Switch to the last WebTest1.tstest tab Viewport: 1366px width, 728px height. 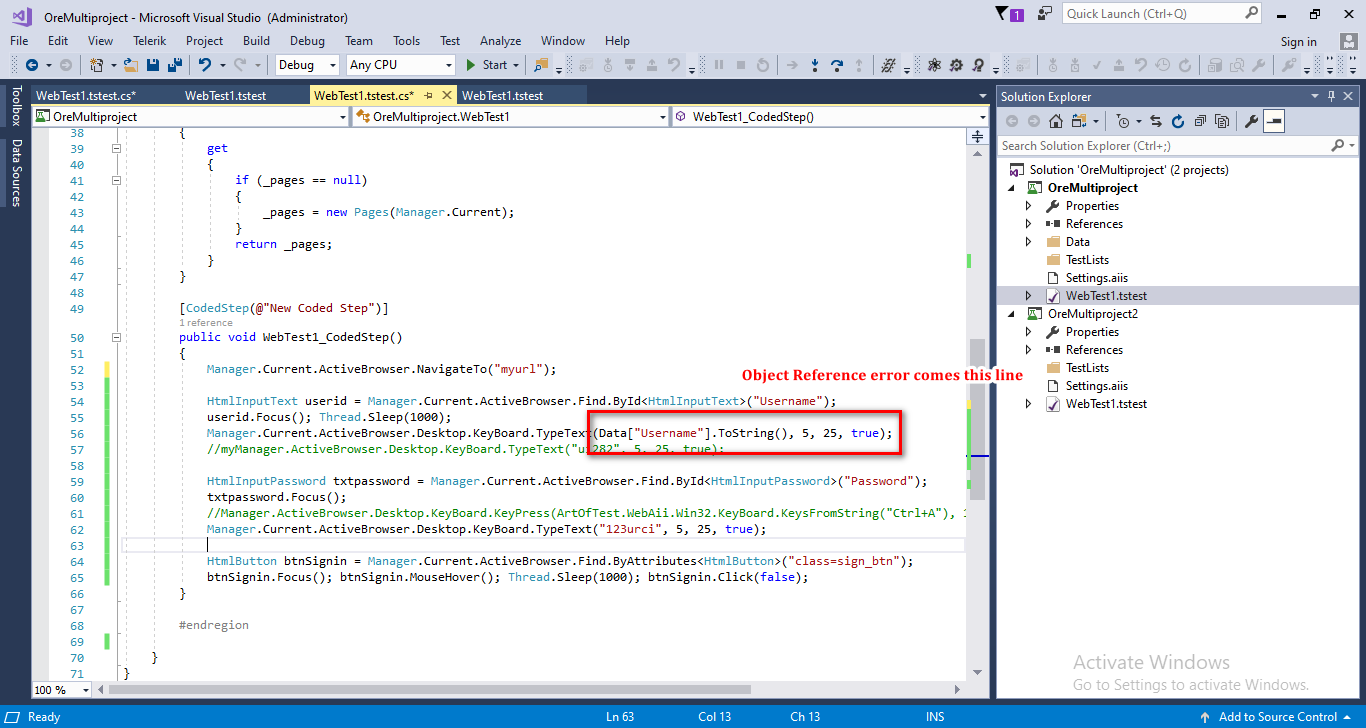click(x=502, y=96)
